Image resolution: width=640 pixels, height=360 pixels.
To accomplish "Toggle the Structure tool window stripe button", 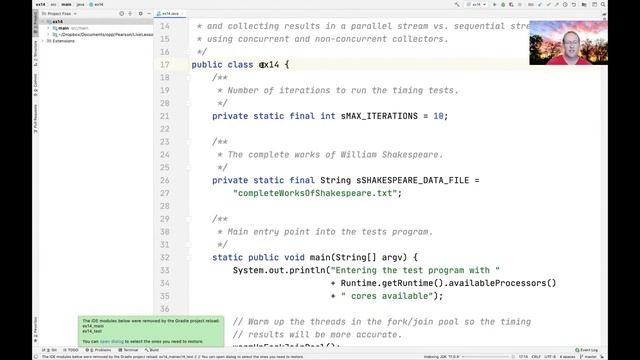I will tap(36, 53).
